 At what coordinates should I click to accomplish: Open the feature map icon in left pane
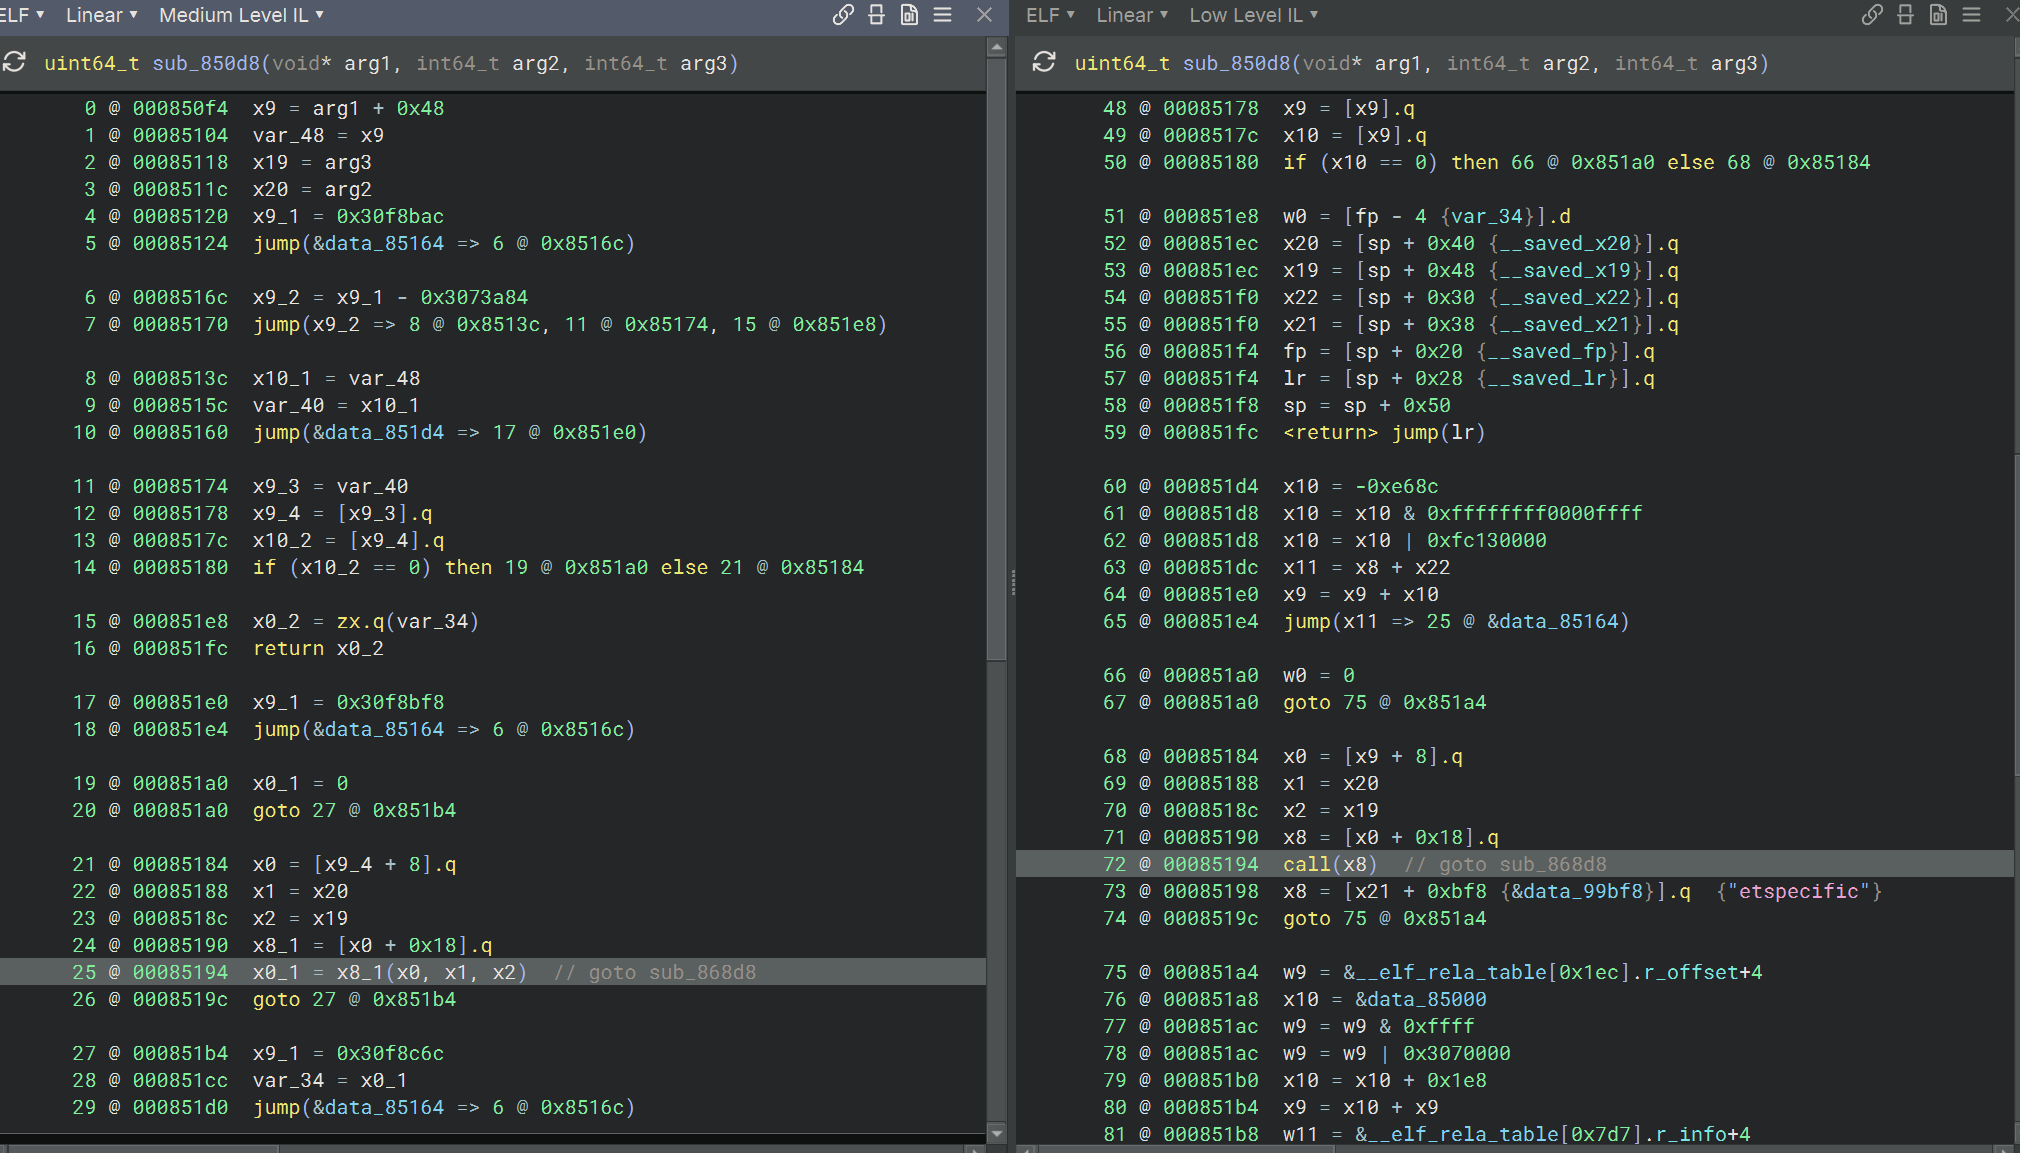click(909, 14)
